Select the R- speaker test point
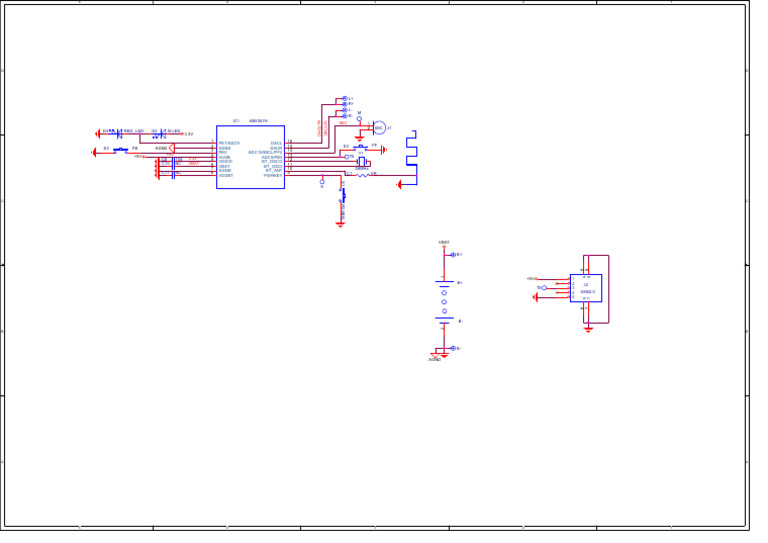768x543 pixels. pyautogui.click(x=345, y=116)
